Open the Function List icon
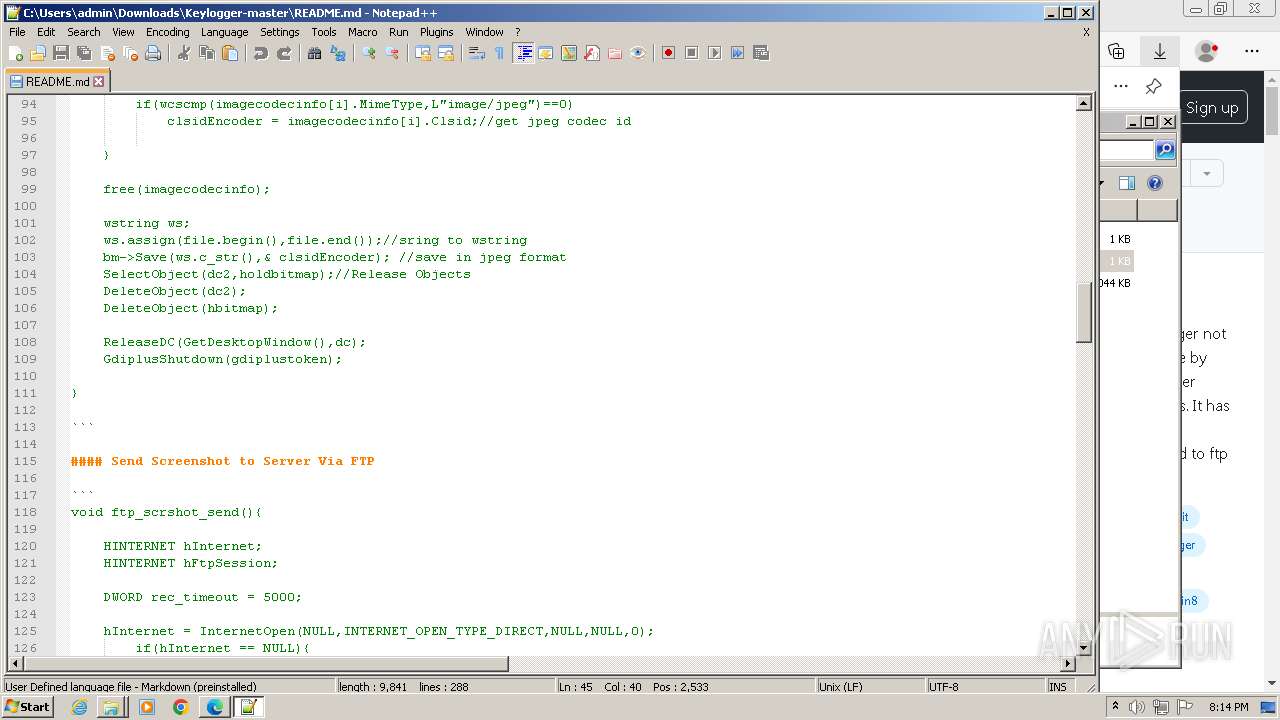 pyautogui.click(x=592, y=53)
